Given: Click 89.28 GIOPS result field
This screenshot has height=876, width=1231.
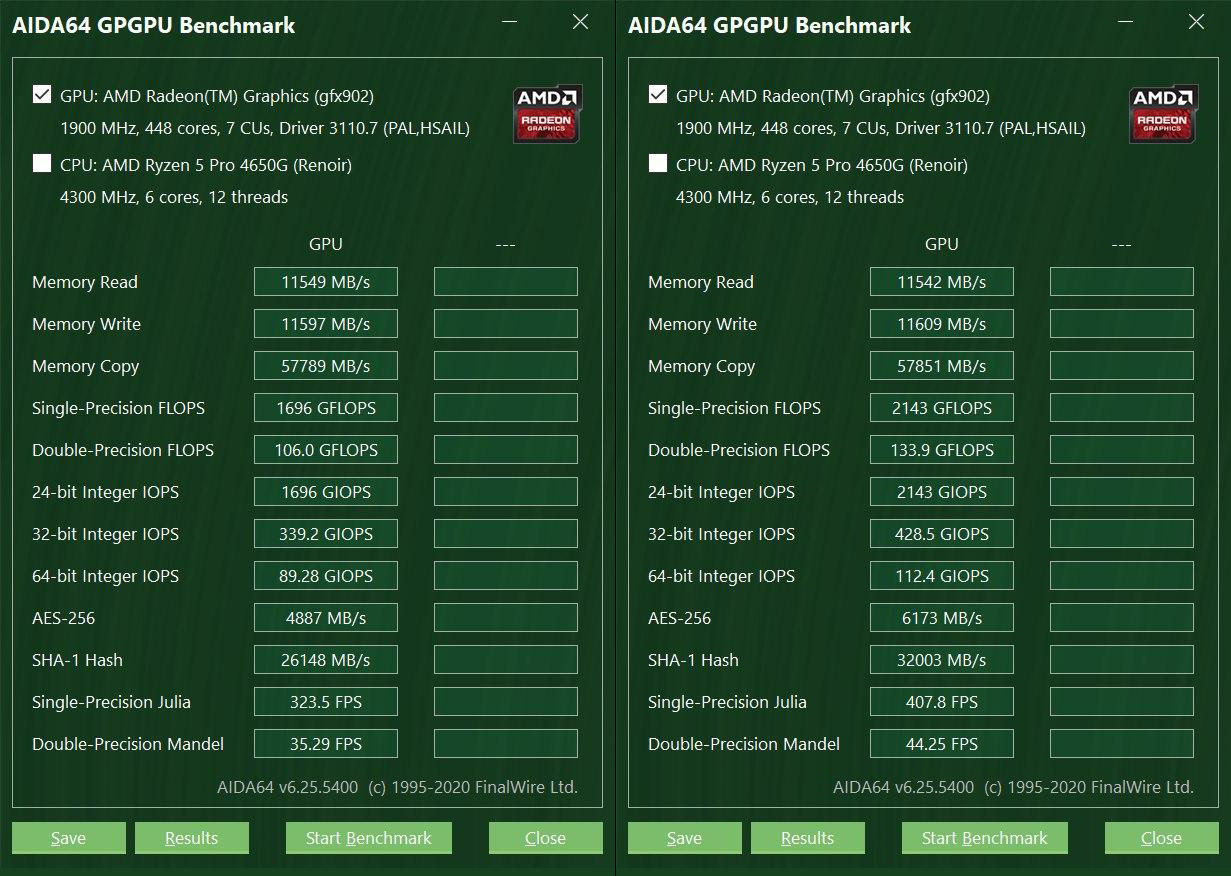Looking at the screenshot, I should 326,576.
